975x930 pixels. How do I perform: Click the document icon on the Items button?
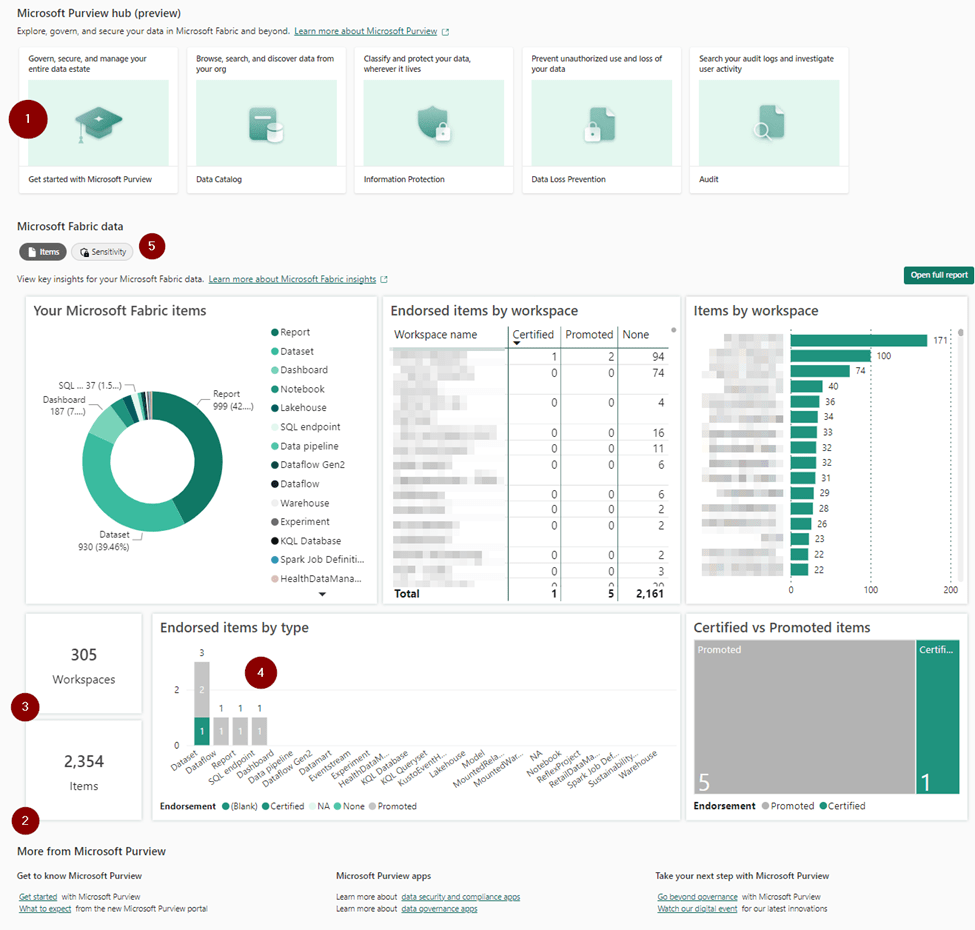30,252
